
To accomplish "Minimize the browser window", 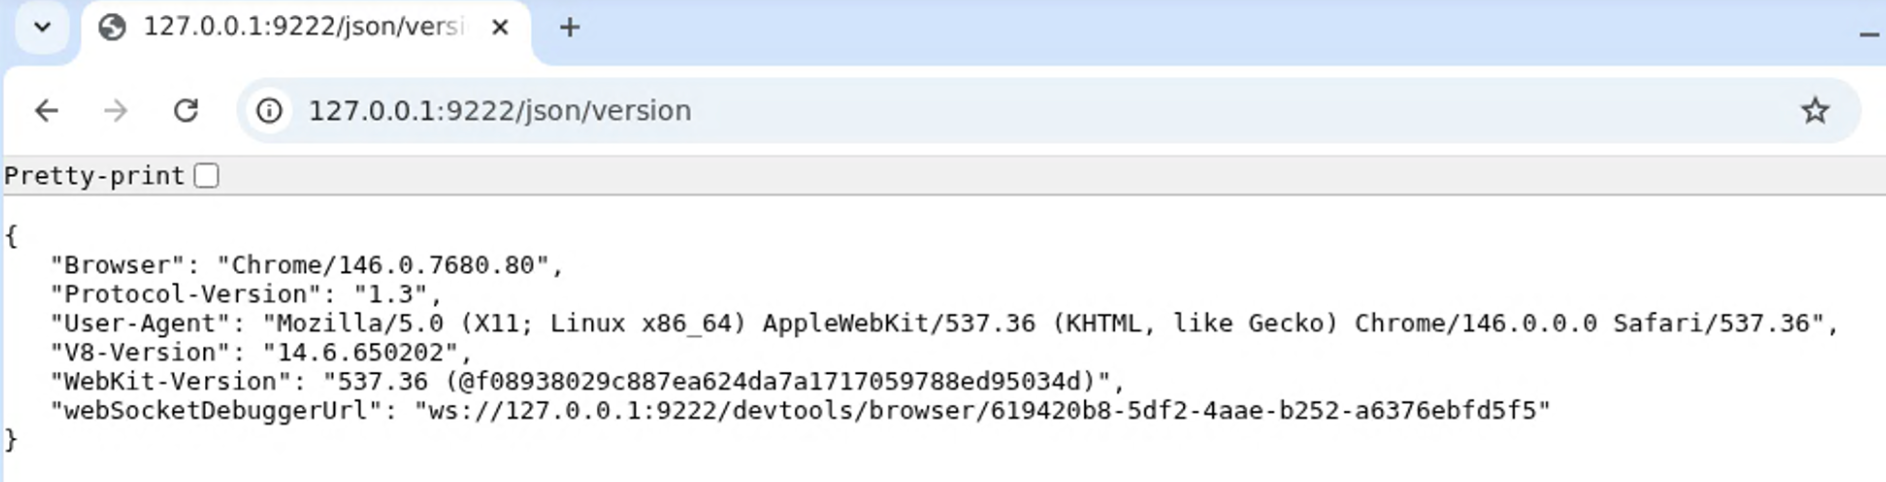I will click(x=1868, y=34).
